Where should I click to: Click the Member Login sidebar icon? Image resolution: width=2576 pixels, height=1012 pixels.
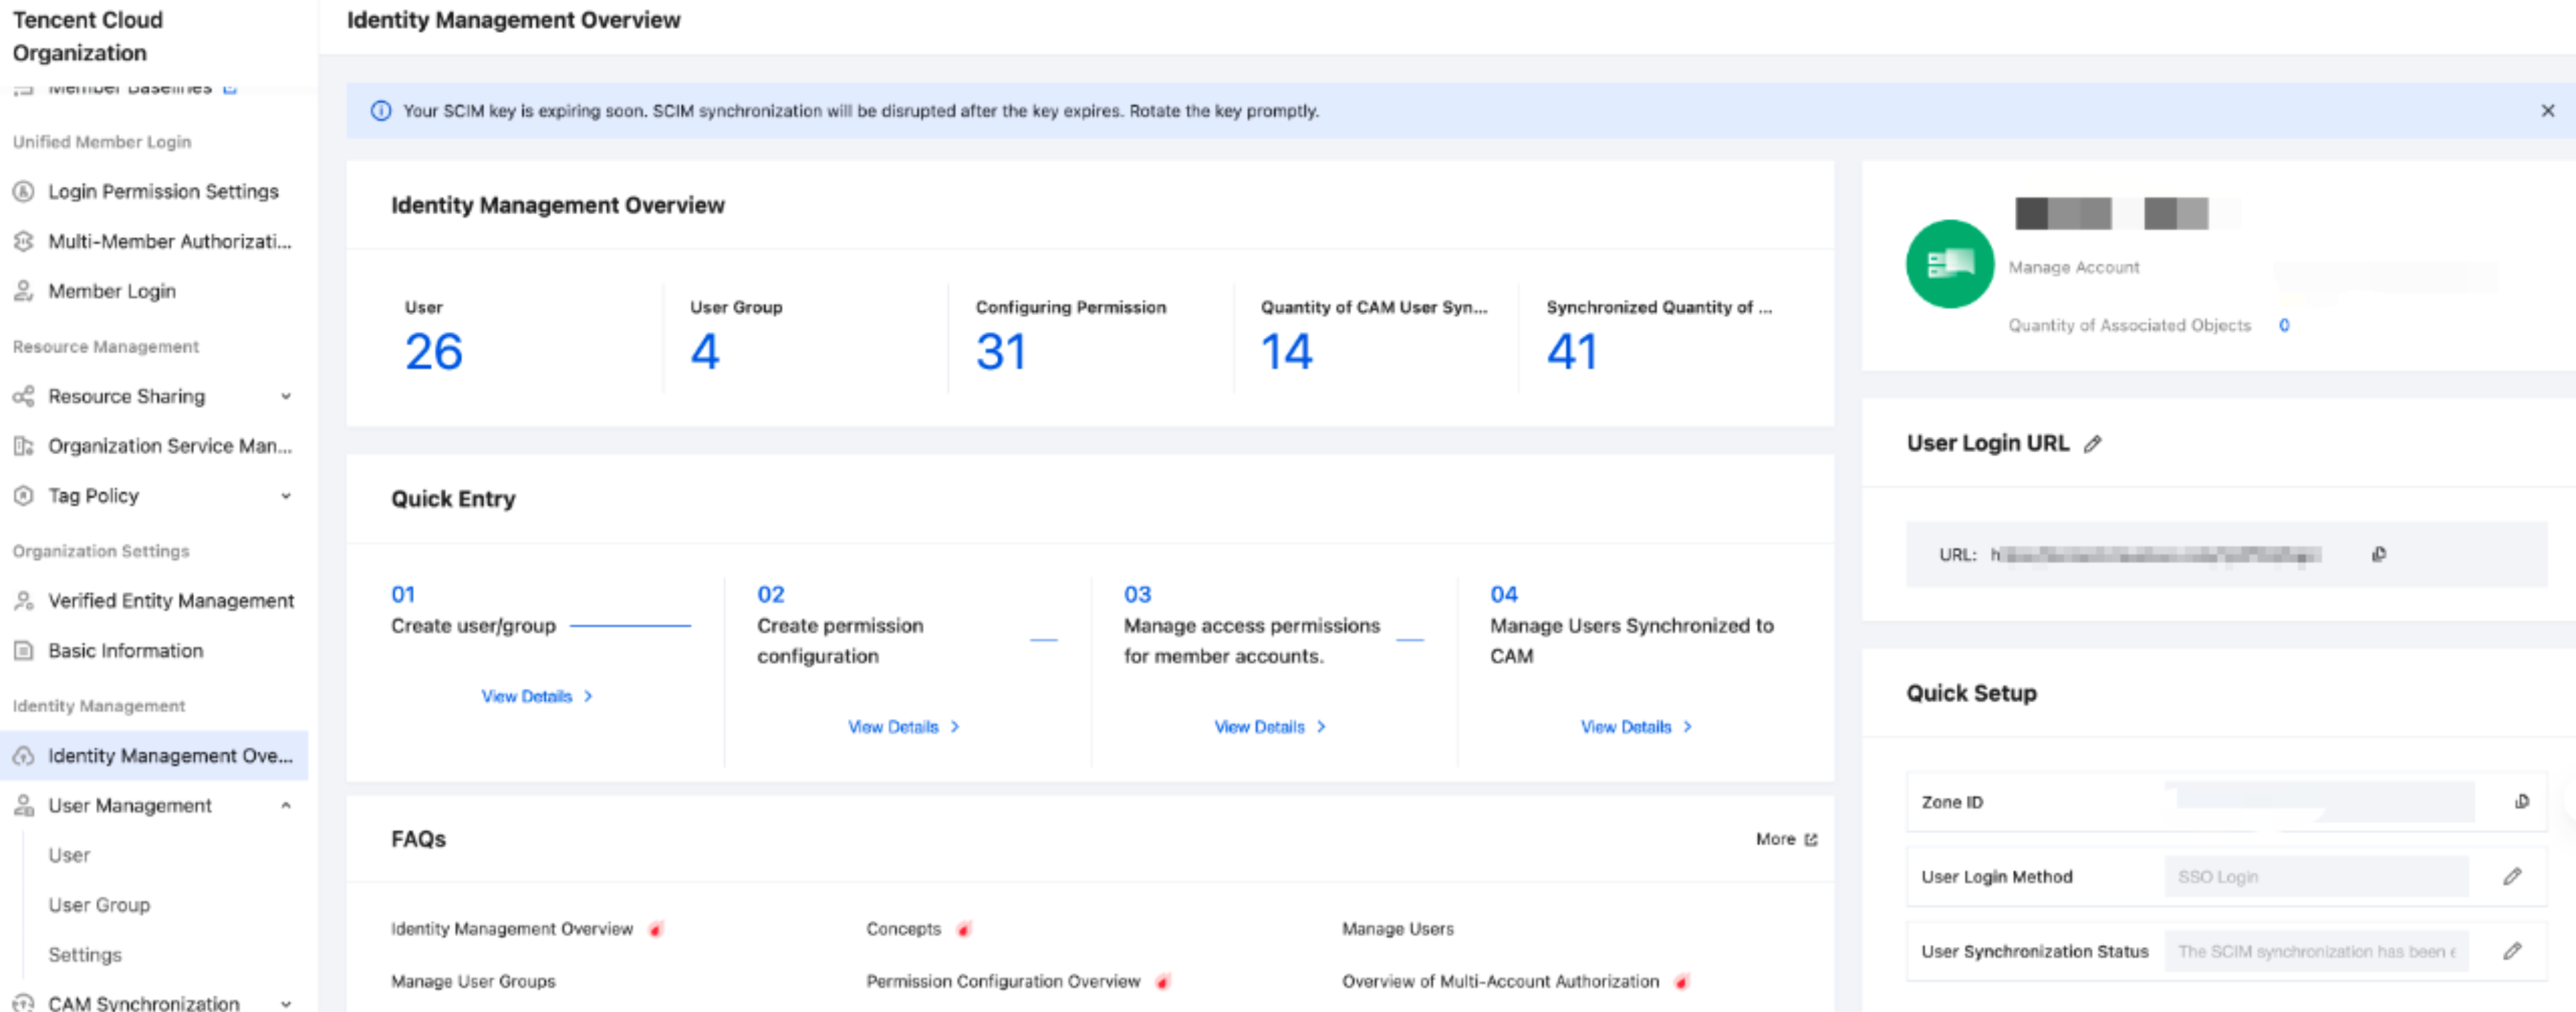tap(24, 291)
